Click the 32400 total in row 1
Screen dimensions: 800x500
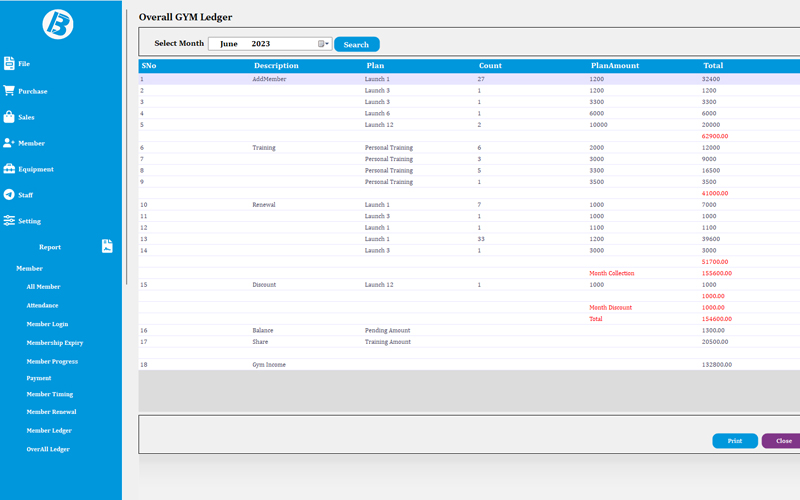coord(711,79)
